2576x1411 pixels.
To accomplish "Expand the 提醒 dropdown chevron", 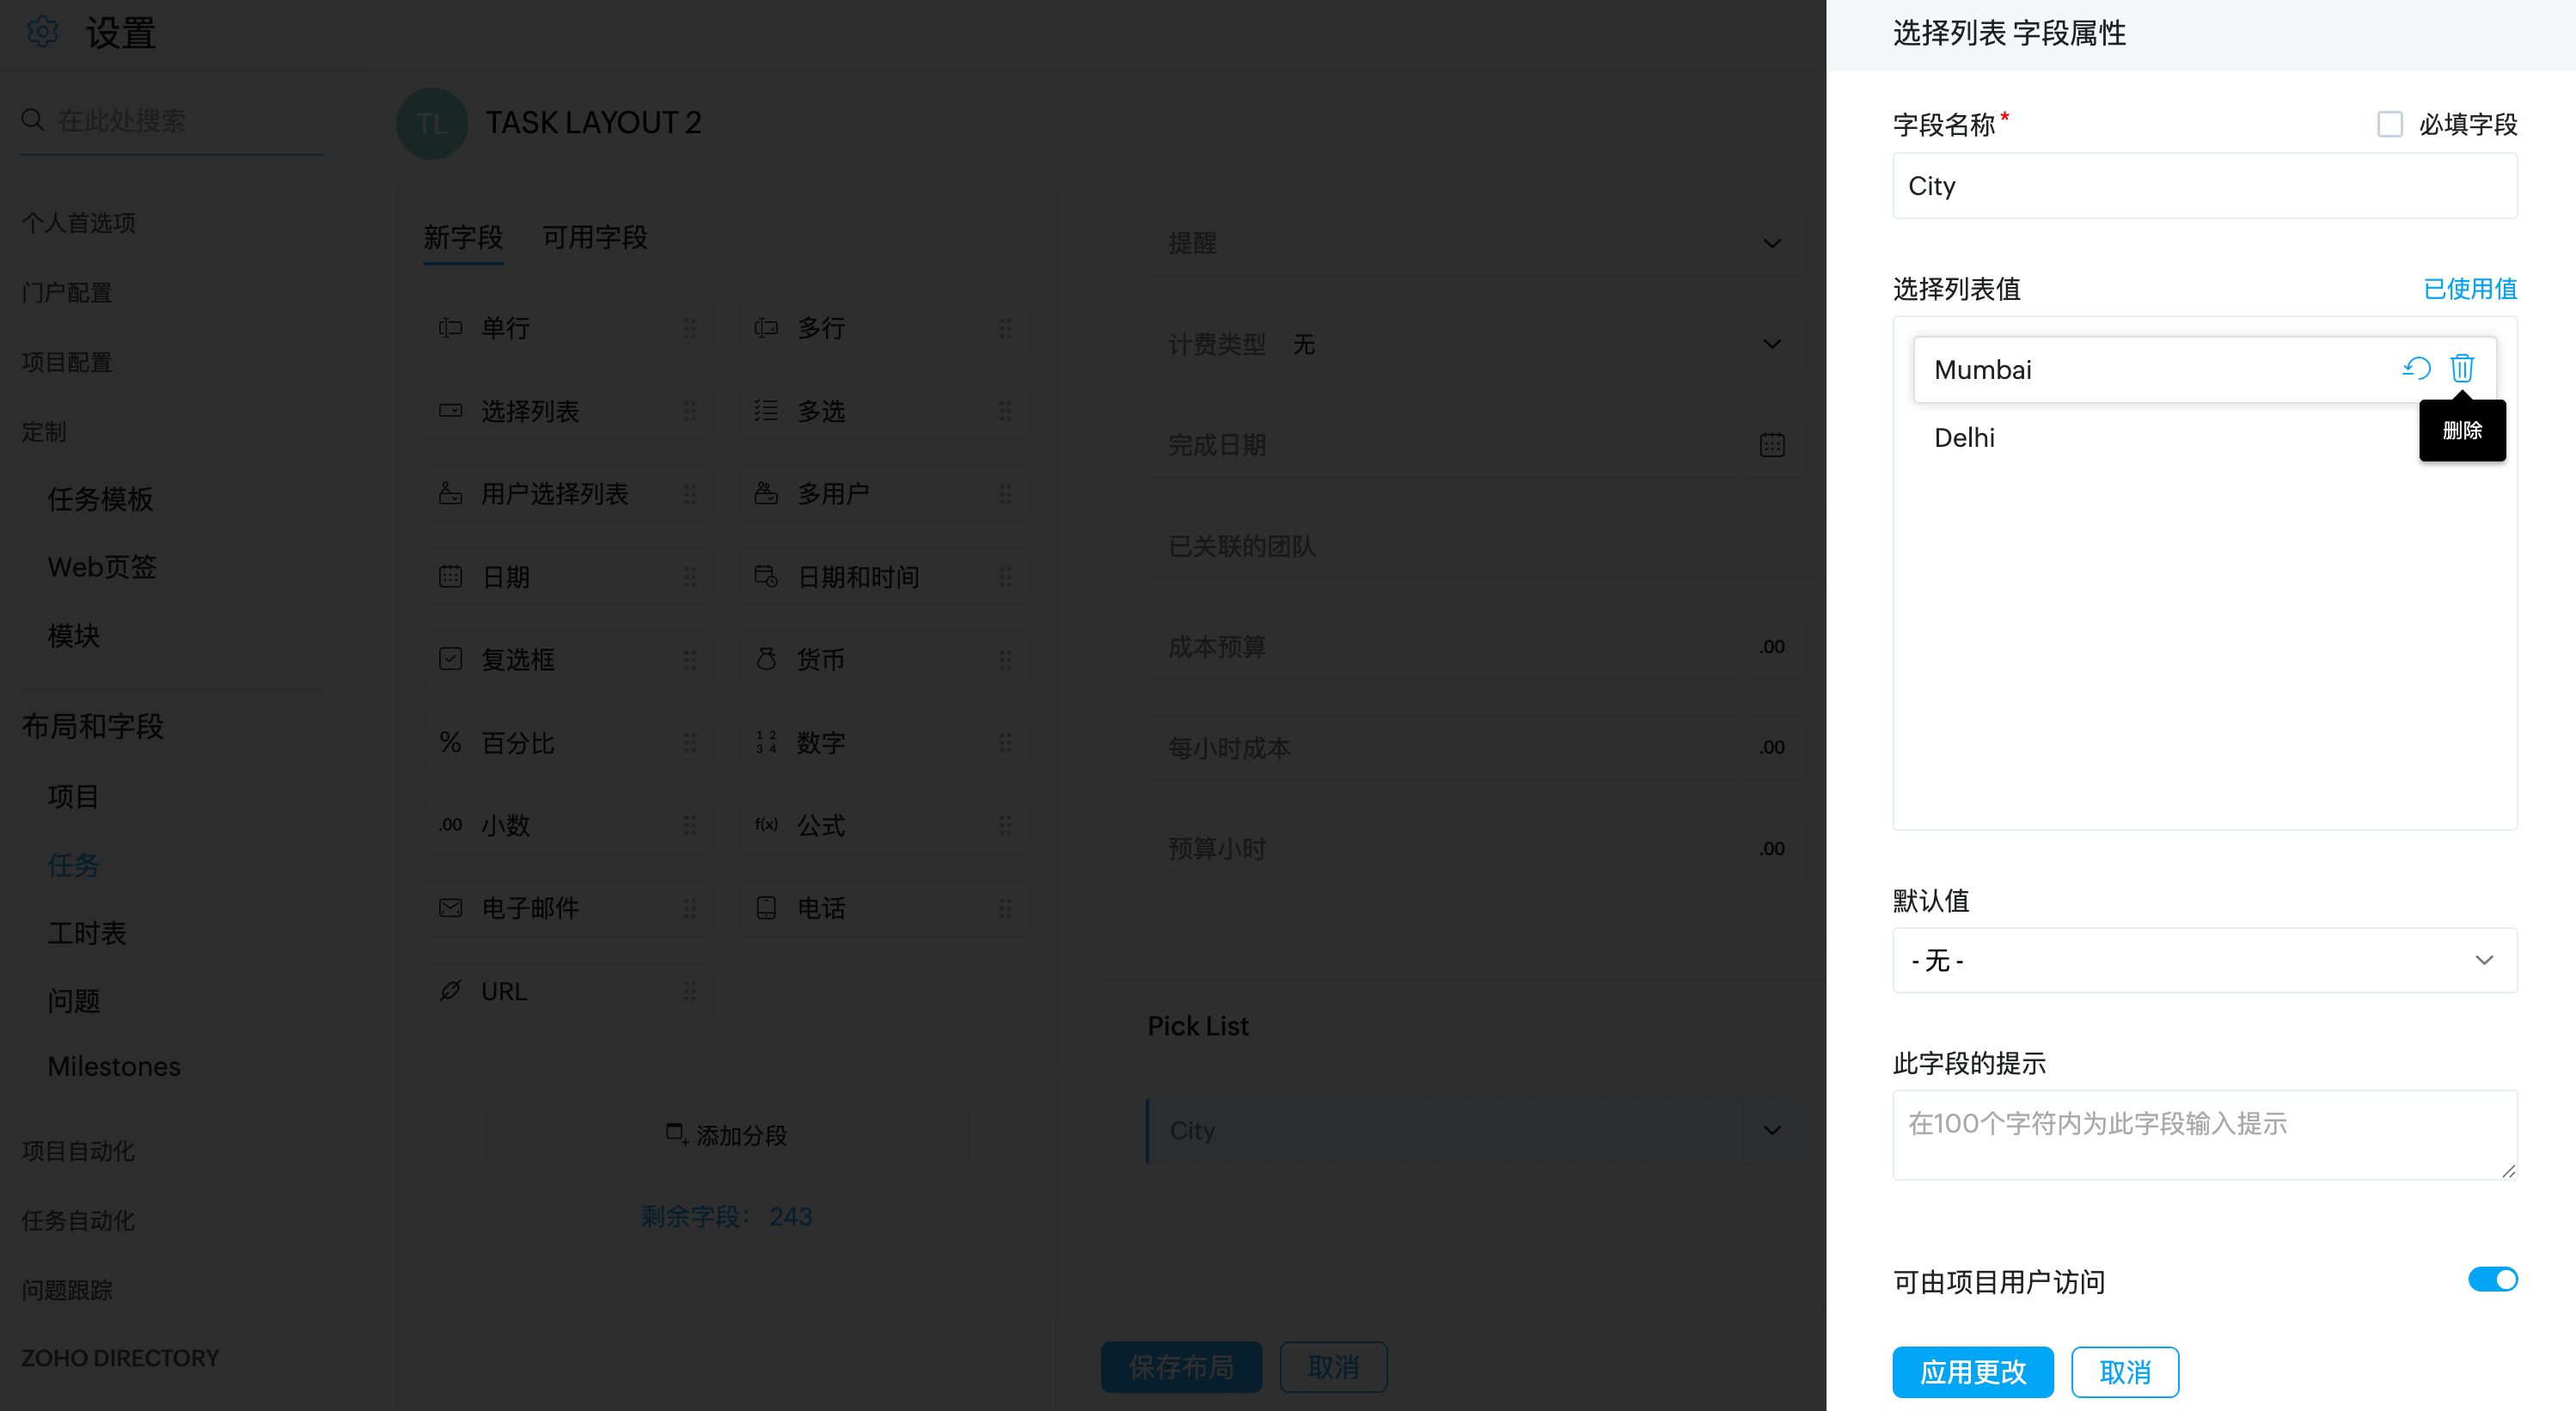I will (1771, 243).
